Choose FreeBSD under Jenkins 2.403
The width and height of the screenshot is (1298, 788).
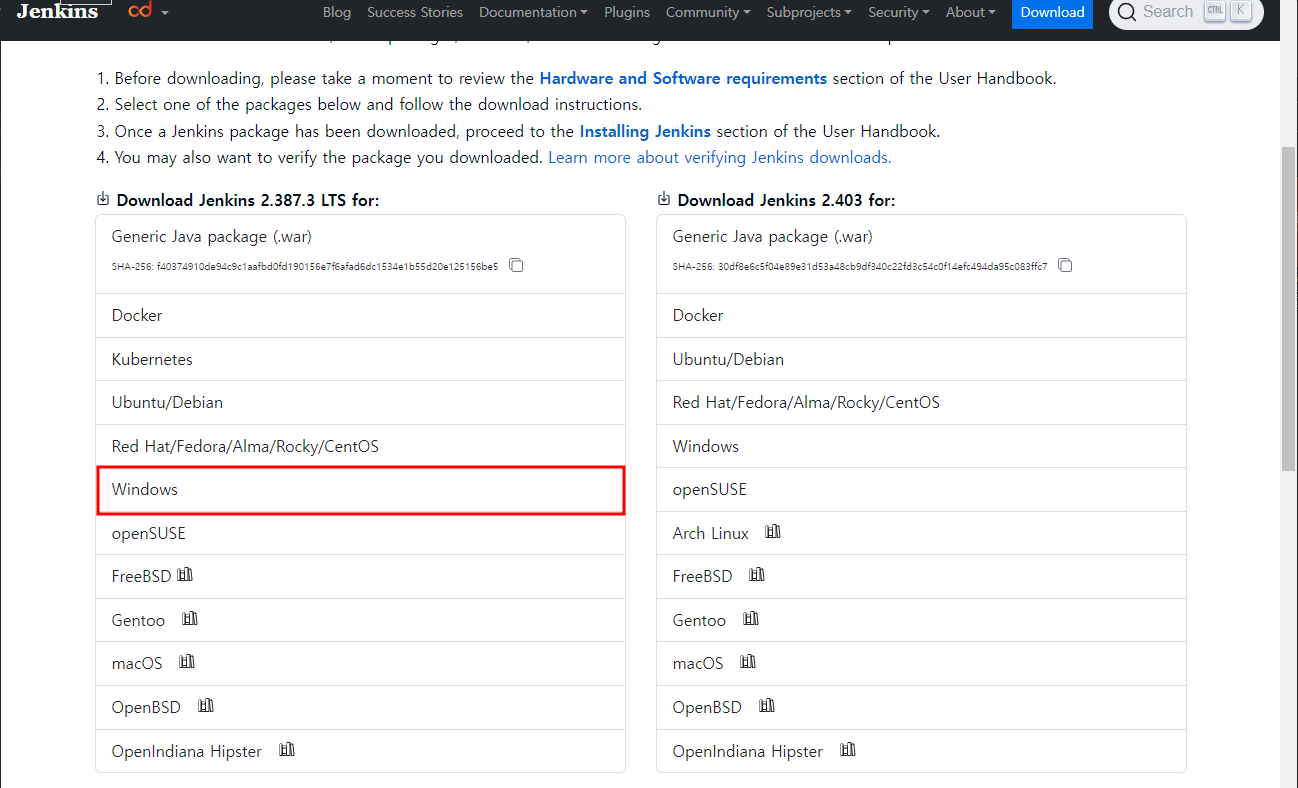(921, 576)
